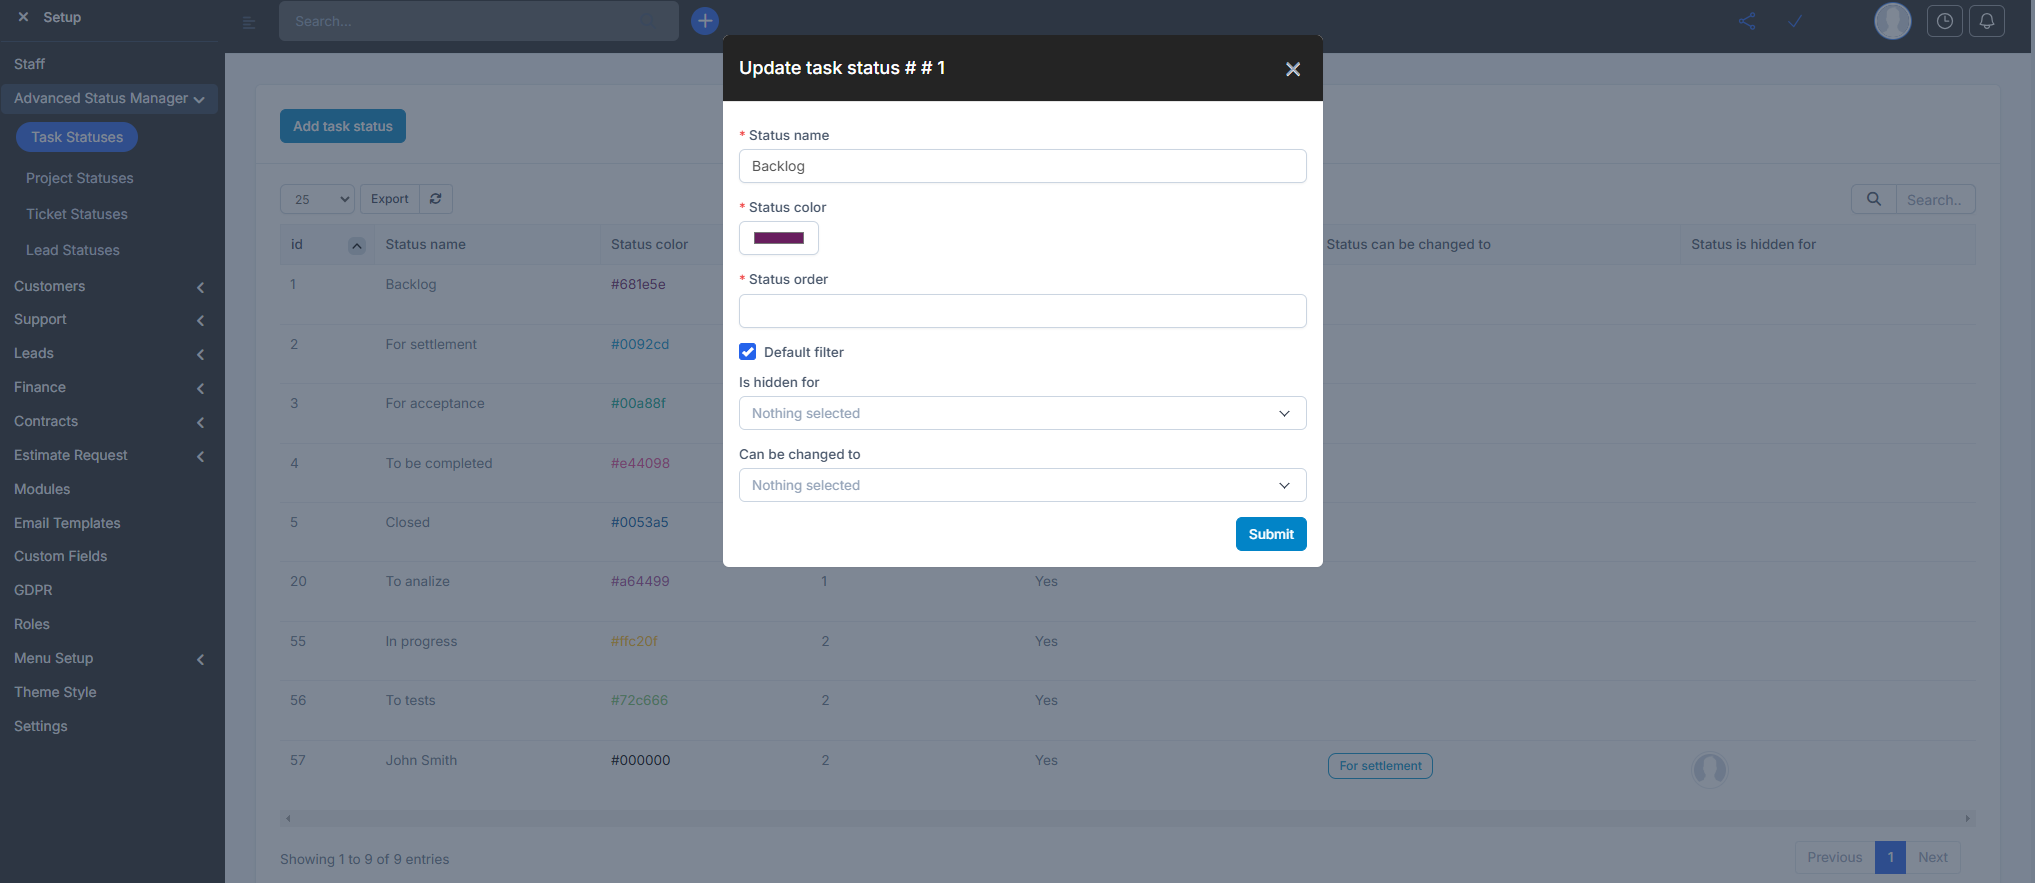Open the notifications bell icon

(x=1987, y=21)
